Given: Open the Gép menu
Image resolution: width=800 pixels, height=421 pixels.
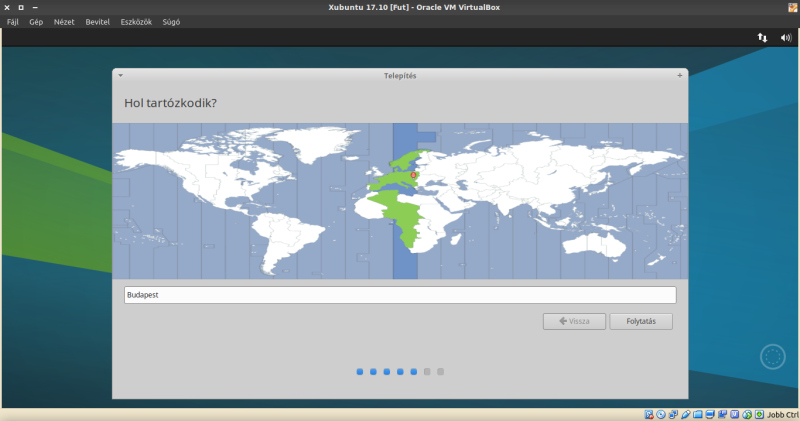Looking at the screenshot, I should [36, 21].
